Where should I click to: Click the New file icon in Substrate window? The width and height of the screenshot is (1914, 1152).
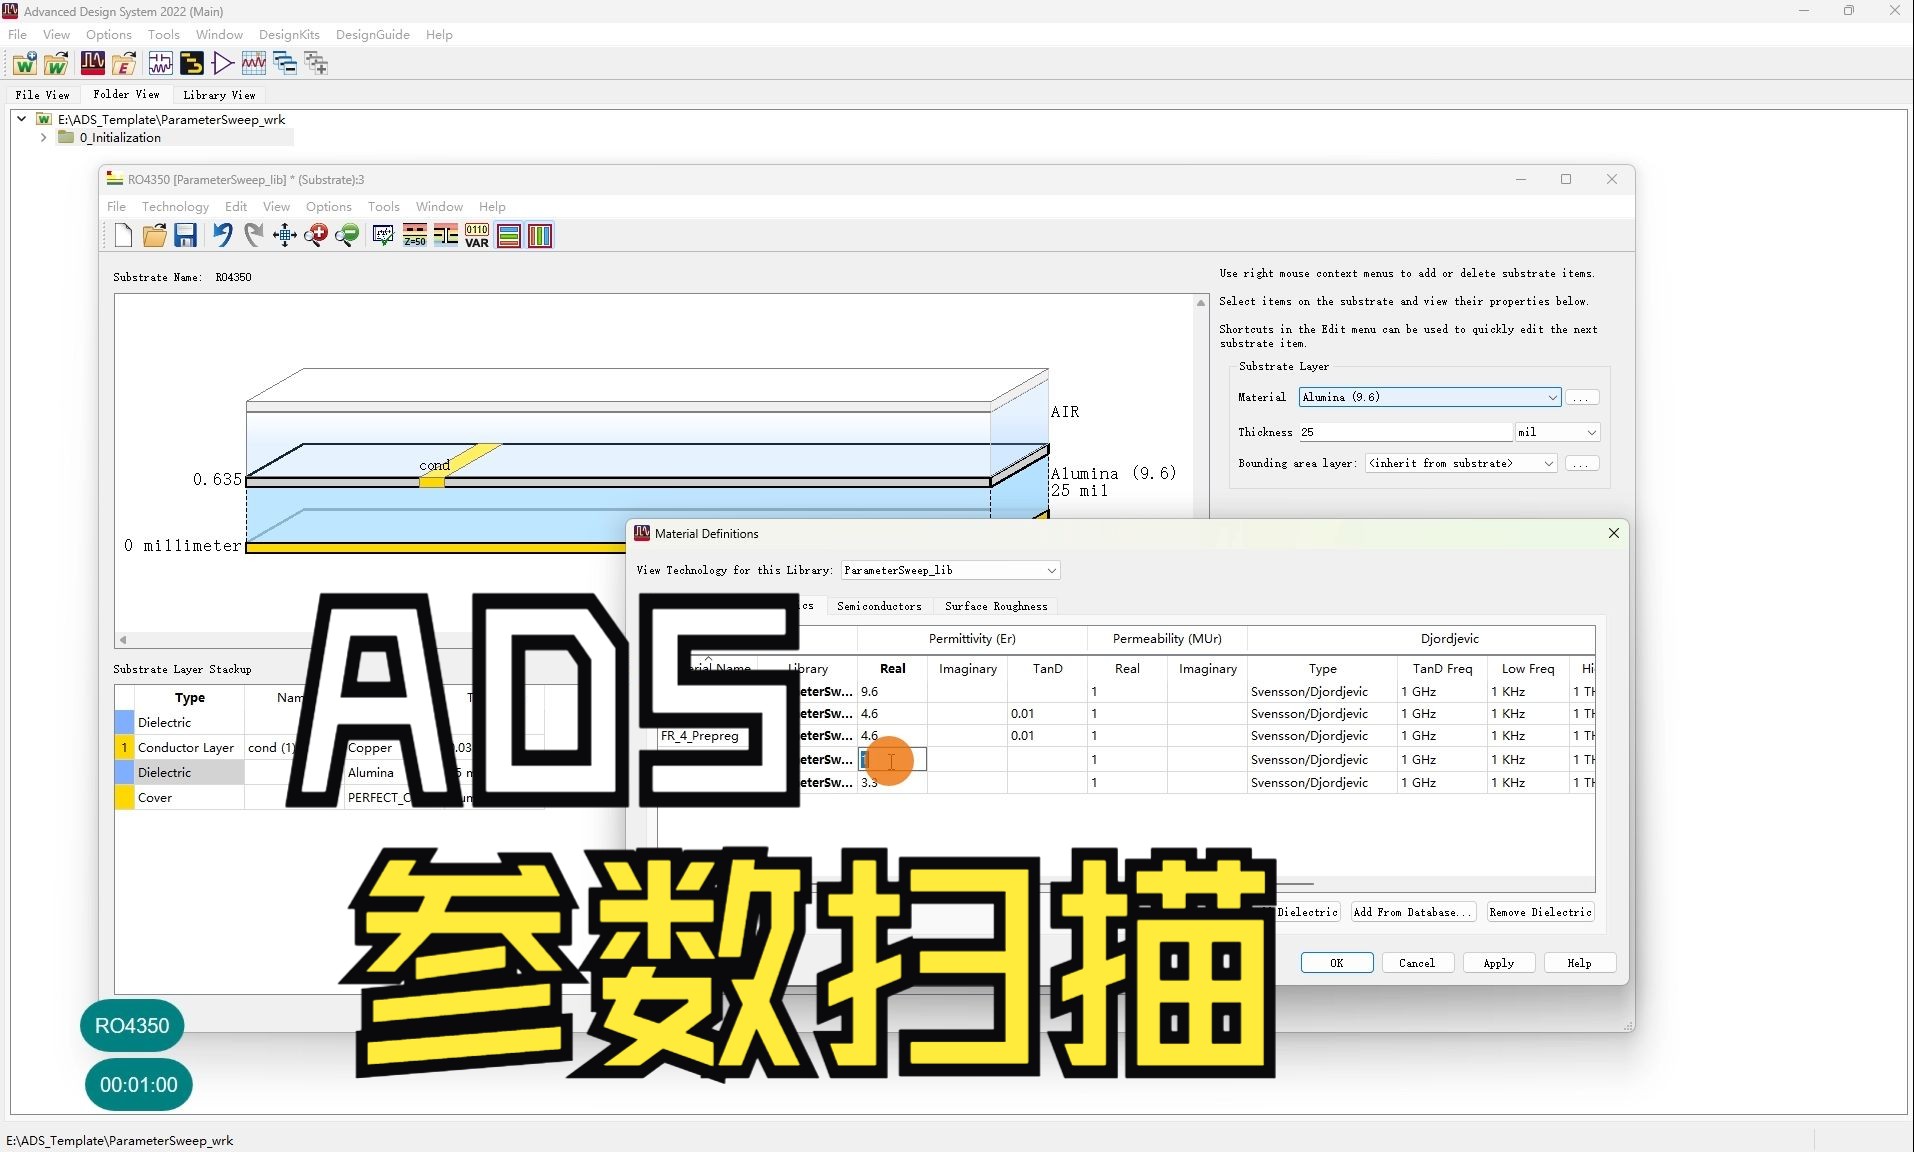pyautogui.click(x=123, y=235)
